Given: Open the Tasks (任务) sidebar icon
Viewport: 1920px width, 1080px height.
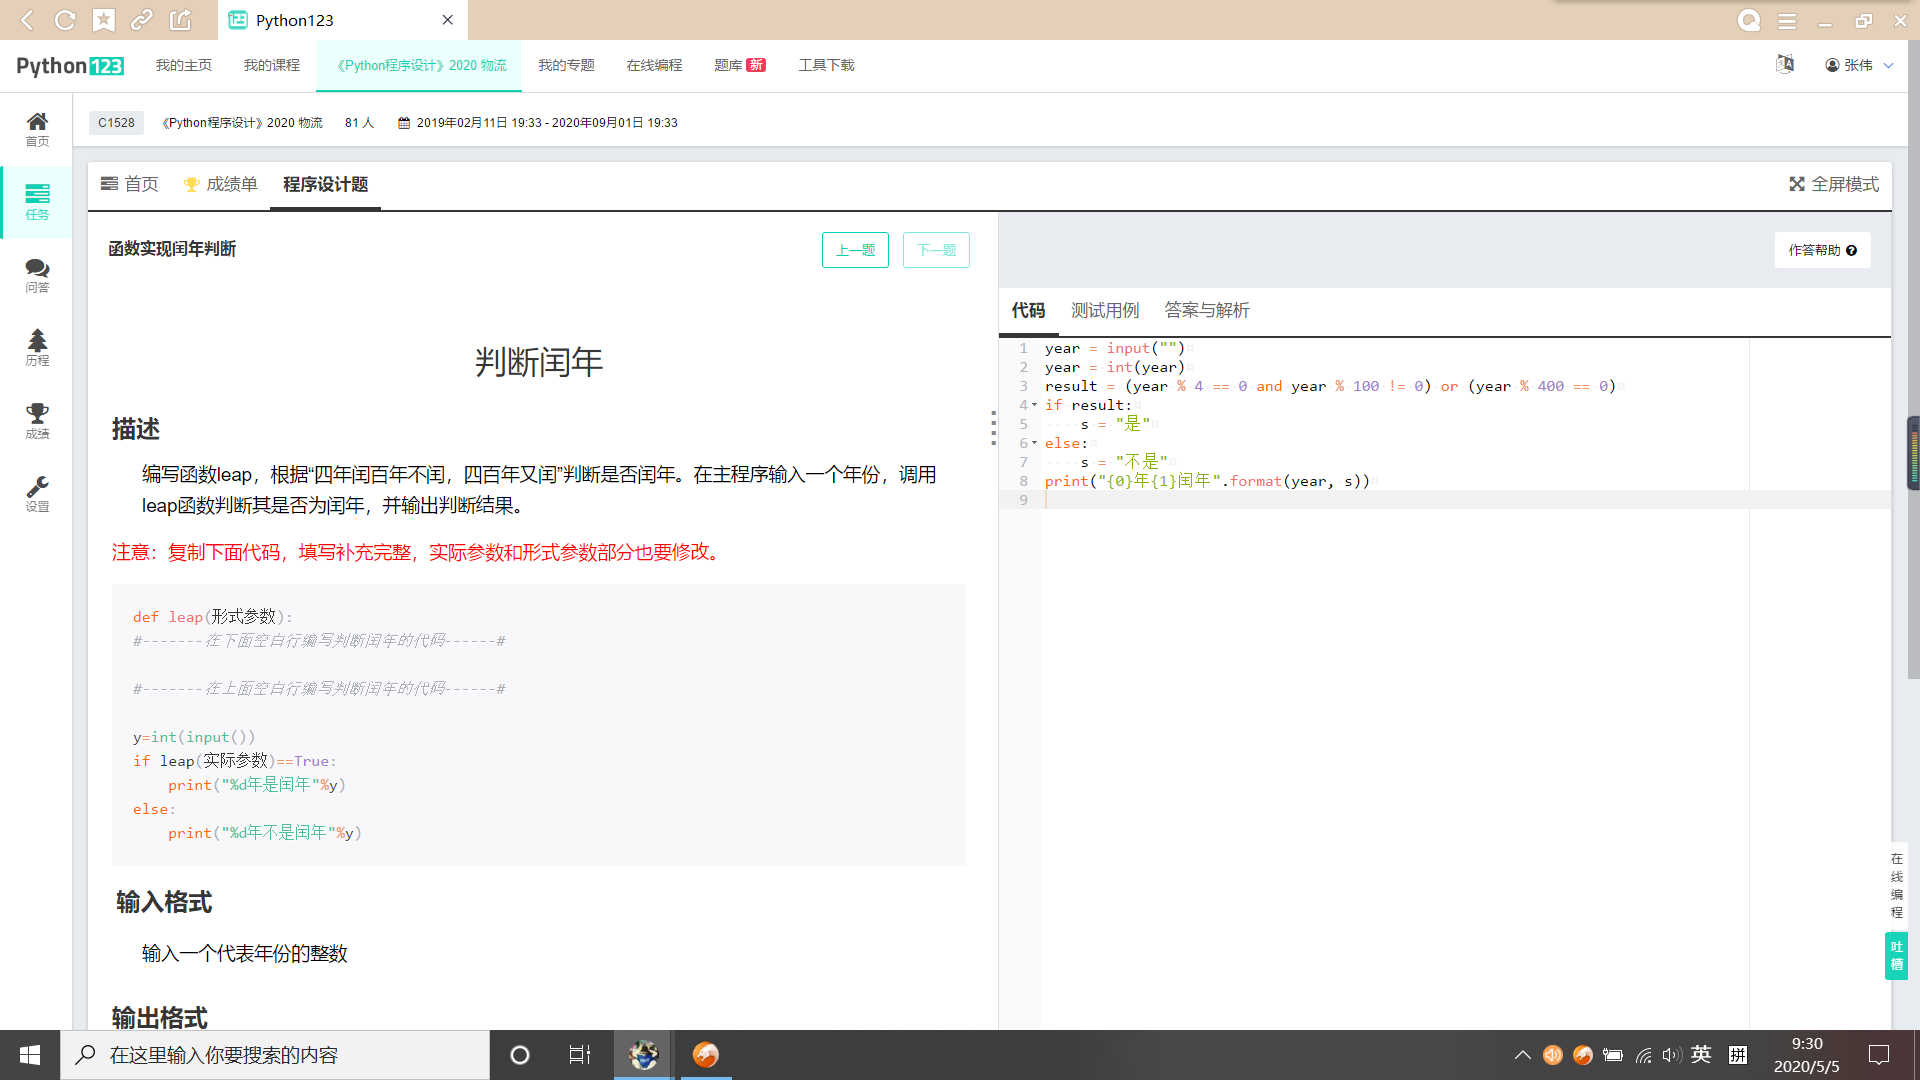Looking at the screenshot, I should coord(37,201).
